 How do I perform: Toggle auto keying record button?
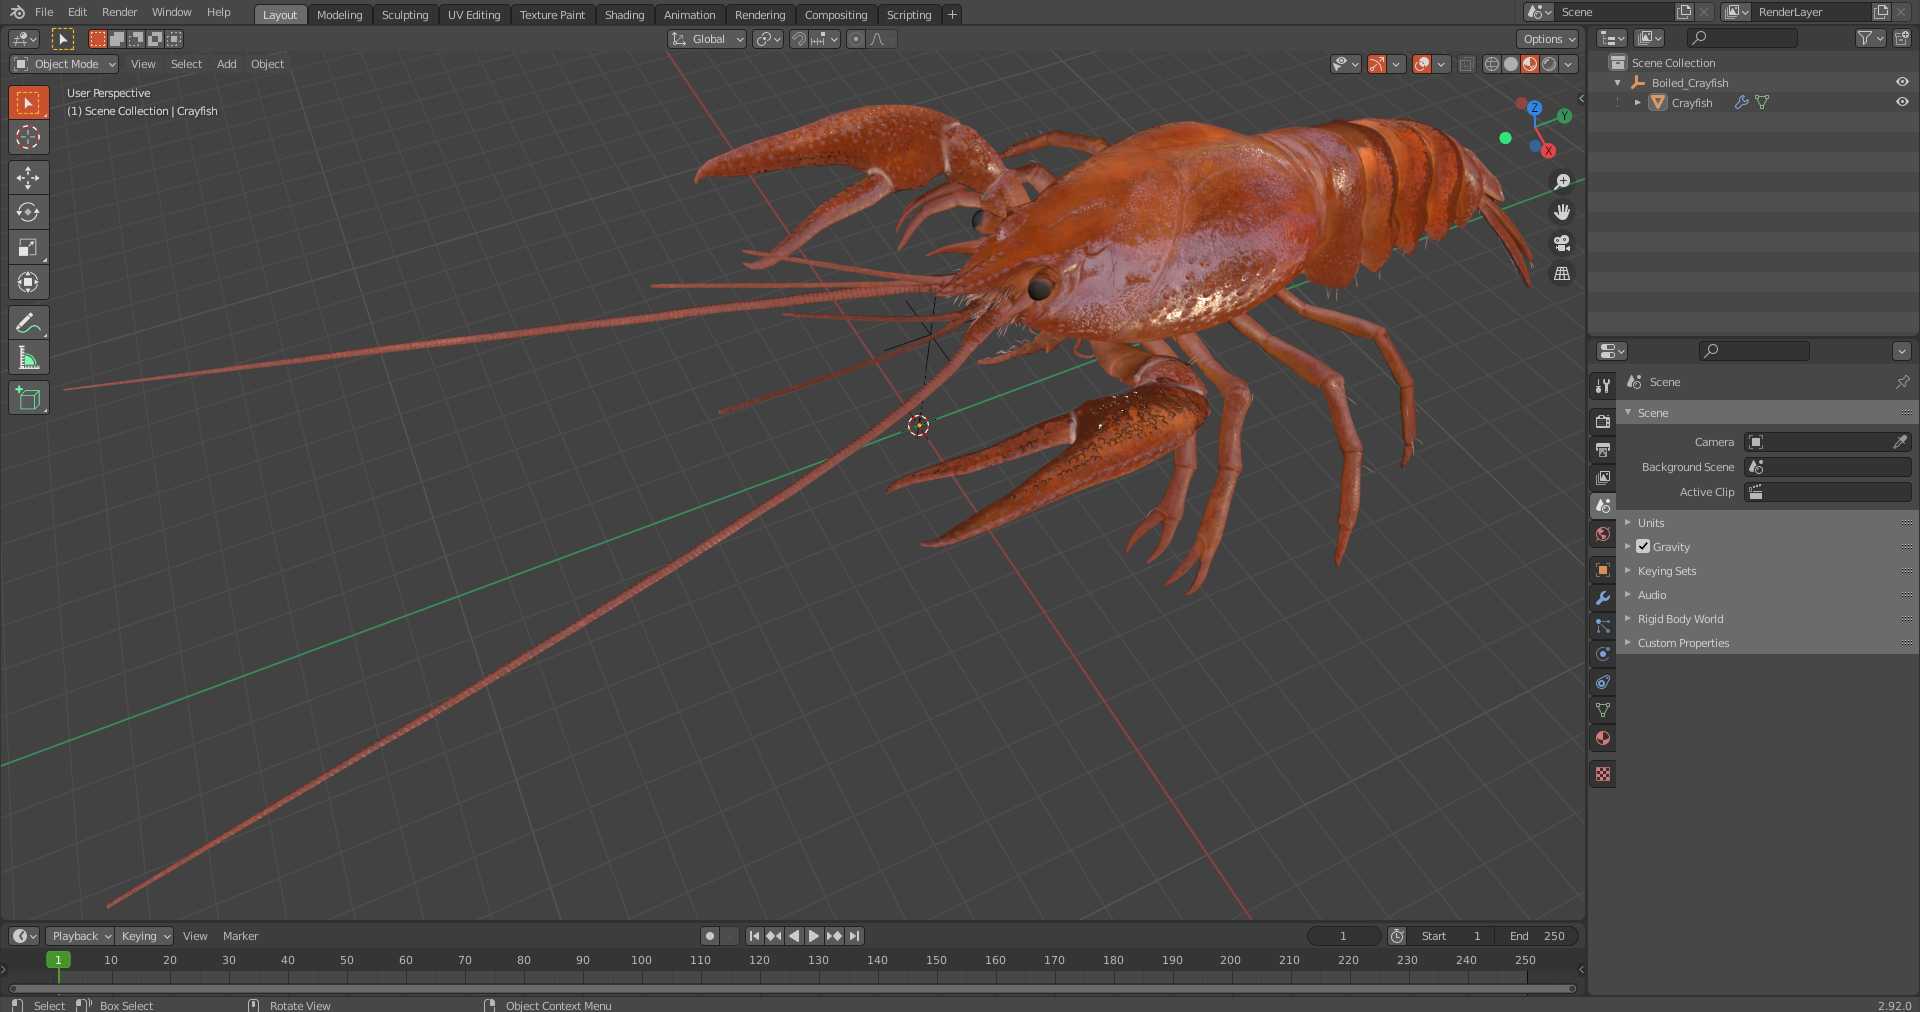tap(710, 936)
